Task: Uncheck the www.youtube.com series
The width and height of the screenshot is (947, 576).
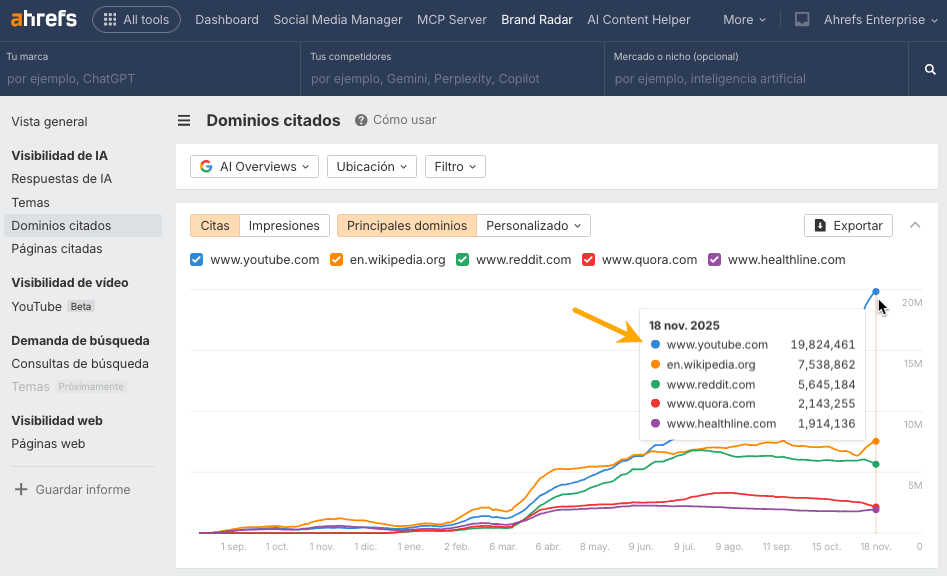Action: 197,259
